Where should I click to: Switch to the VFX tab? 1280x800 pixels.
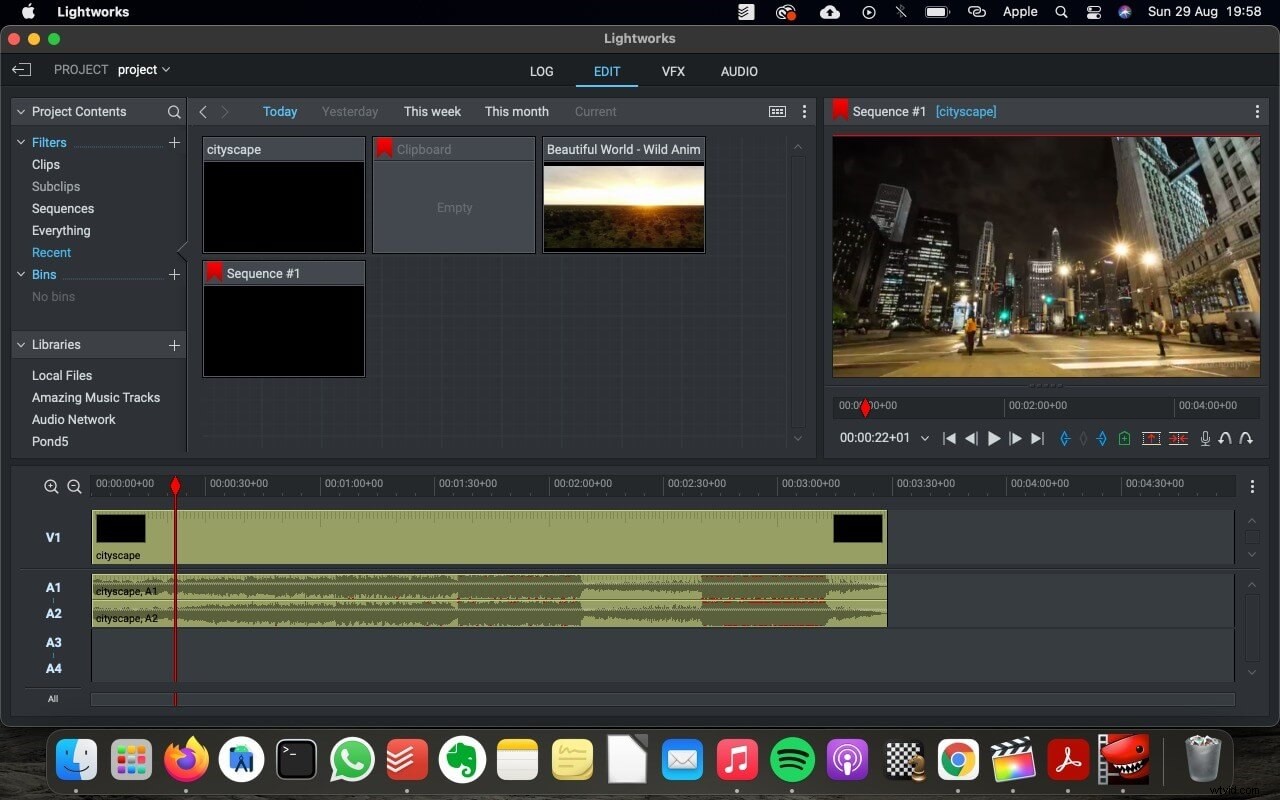[x=673, y=71]
